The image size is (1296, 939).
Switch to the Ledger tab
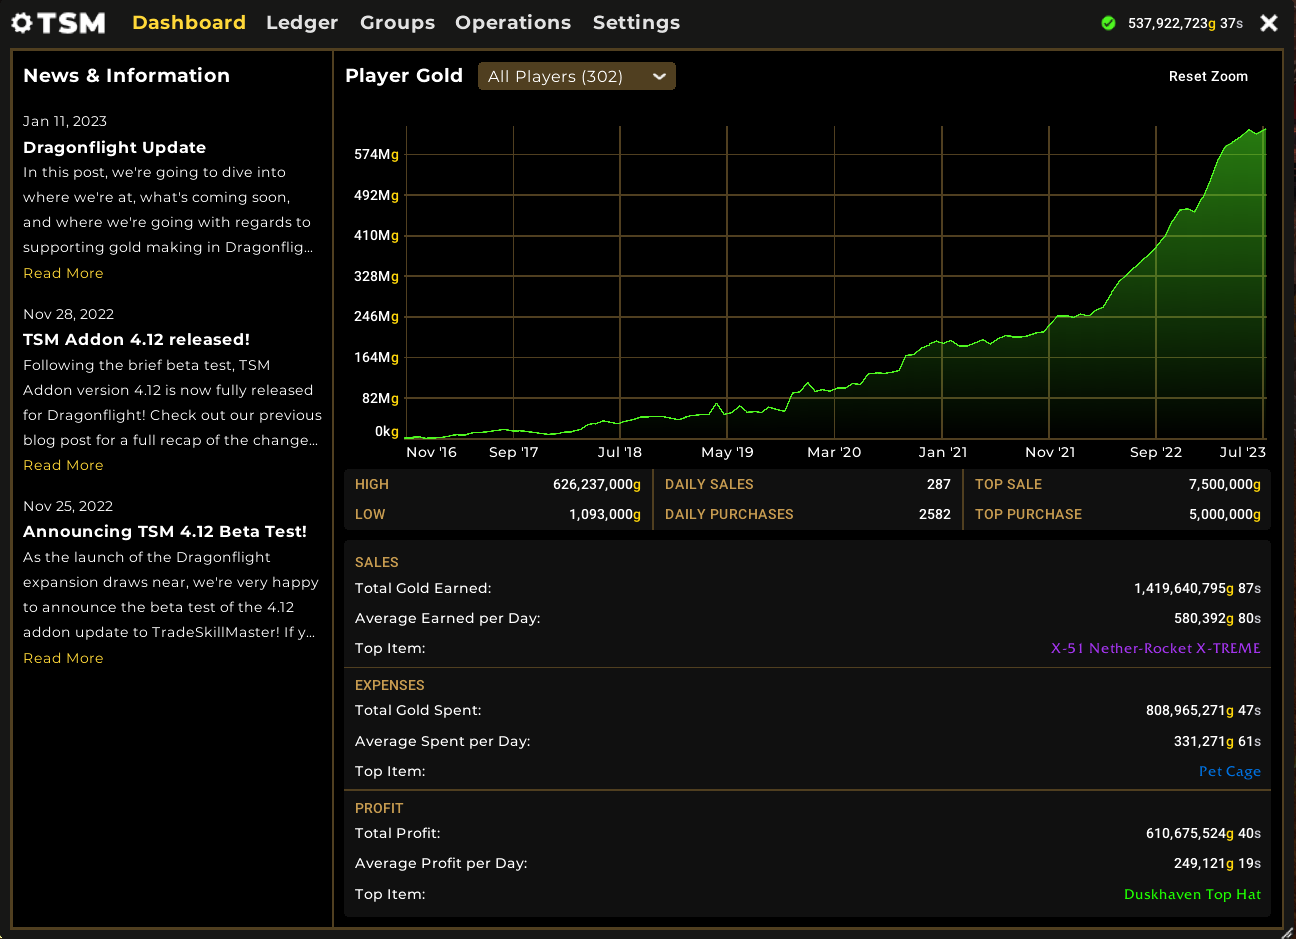point(302,22)
